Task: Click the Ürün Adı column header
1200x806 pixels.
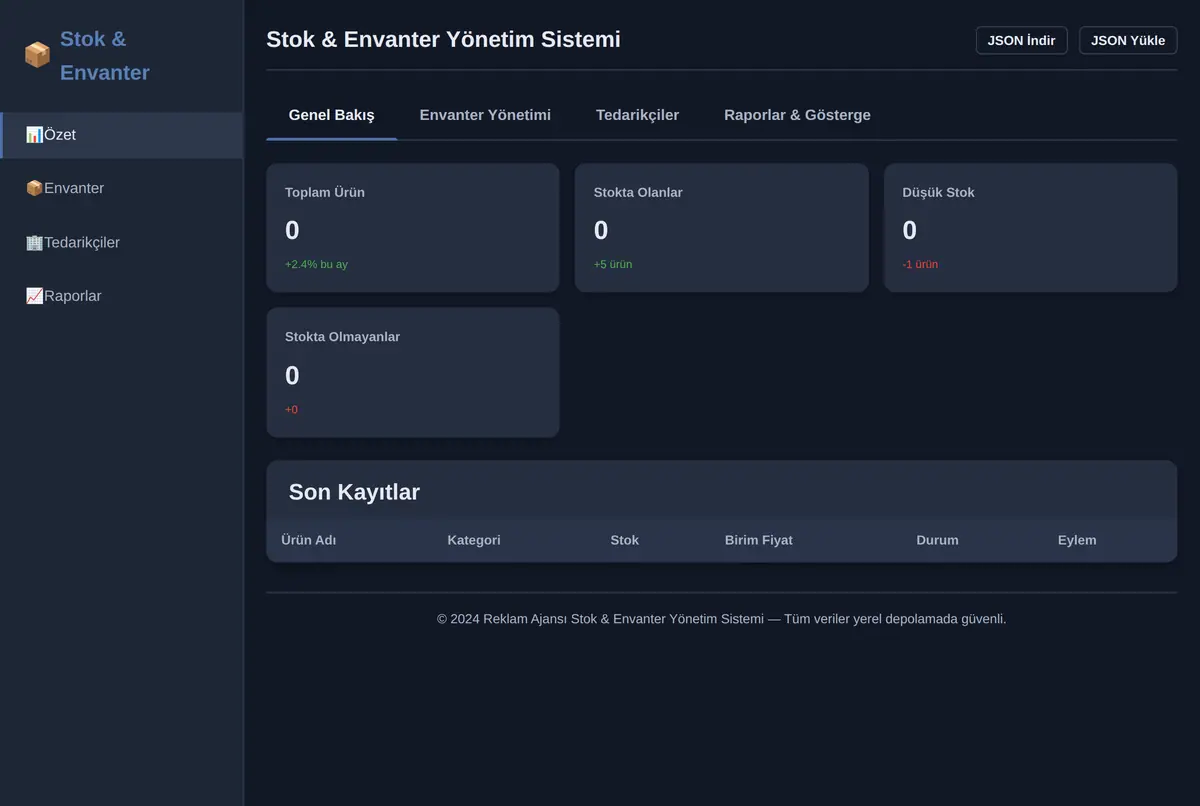Action: click(x=309, y=540)
